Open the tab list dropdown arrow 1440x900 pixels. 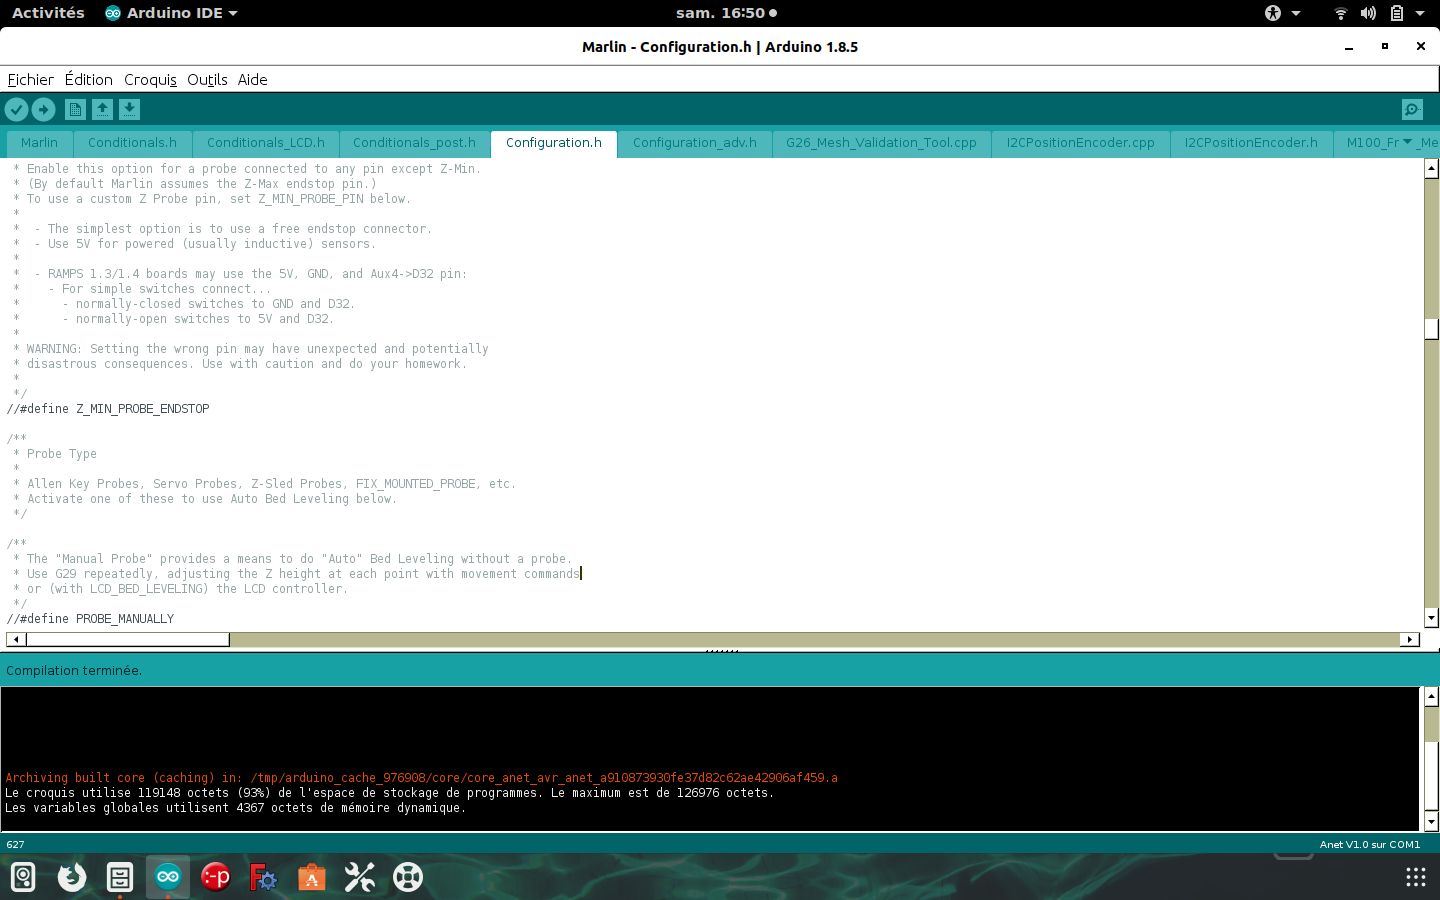[1408, 142]
